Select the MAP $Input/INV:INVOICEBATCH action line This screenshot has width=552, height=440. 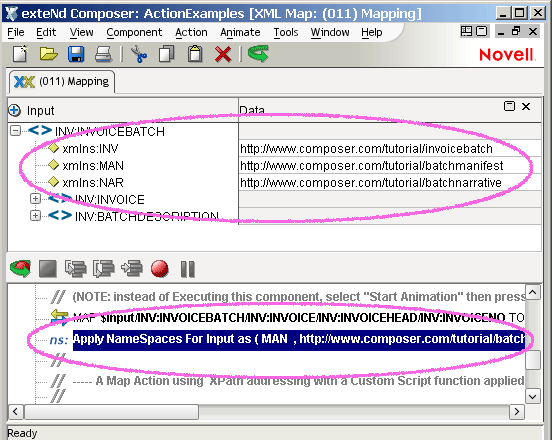[x=299, y=318]
